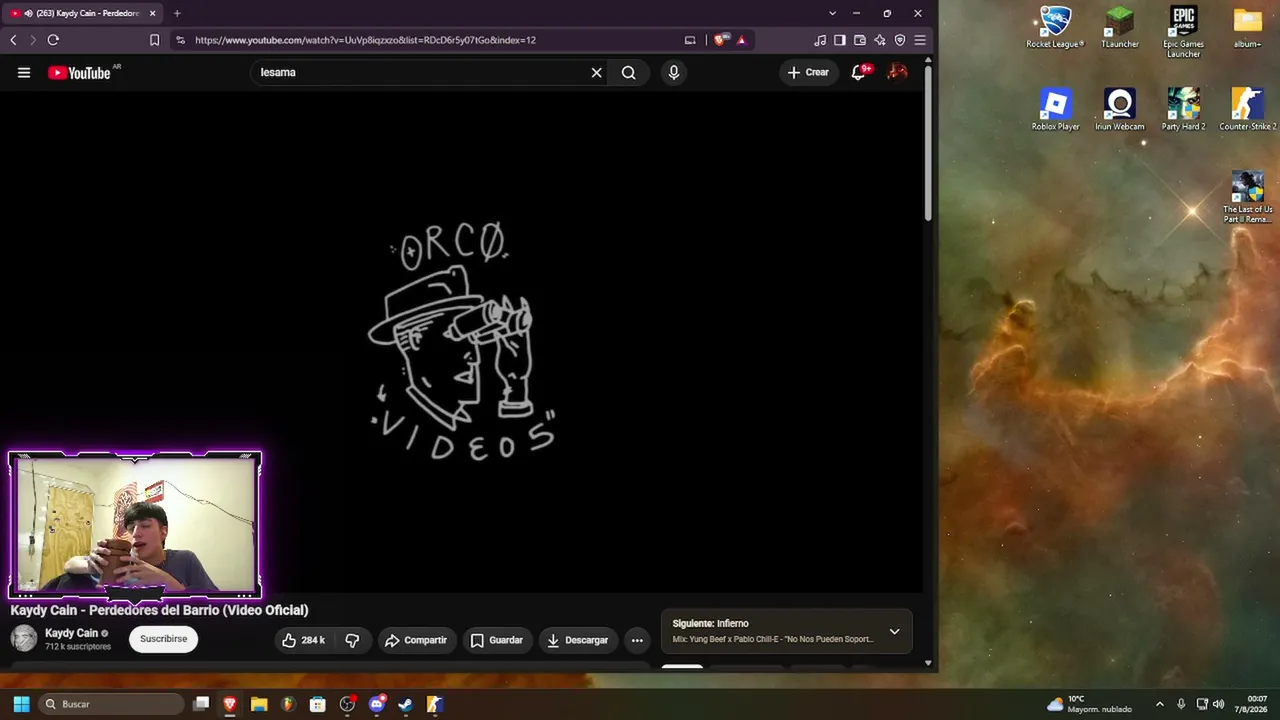Bookmark this page in the browser toolbar

pos(154,40)
